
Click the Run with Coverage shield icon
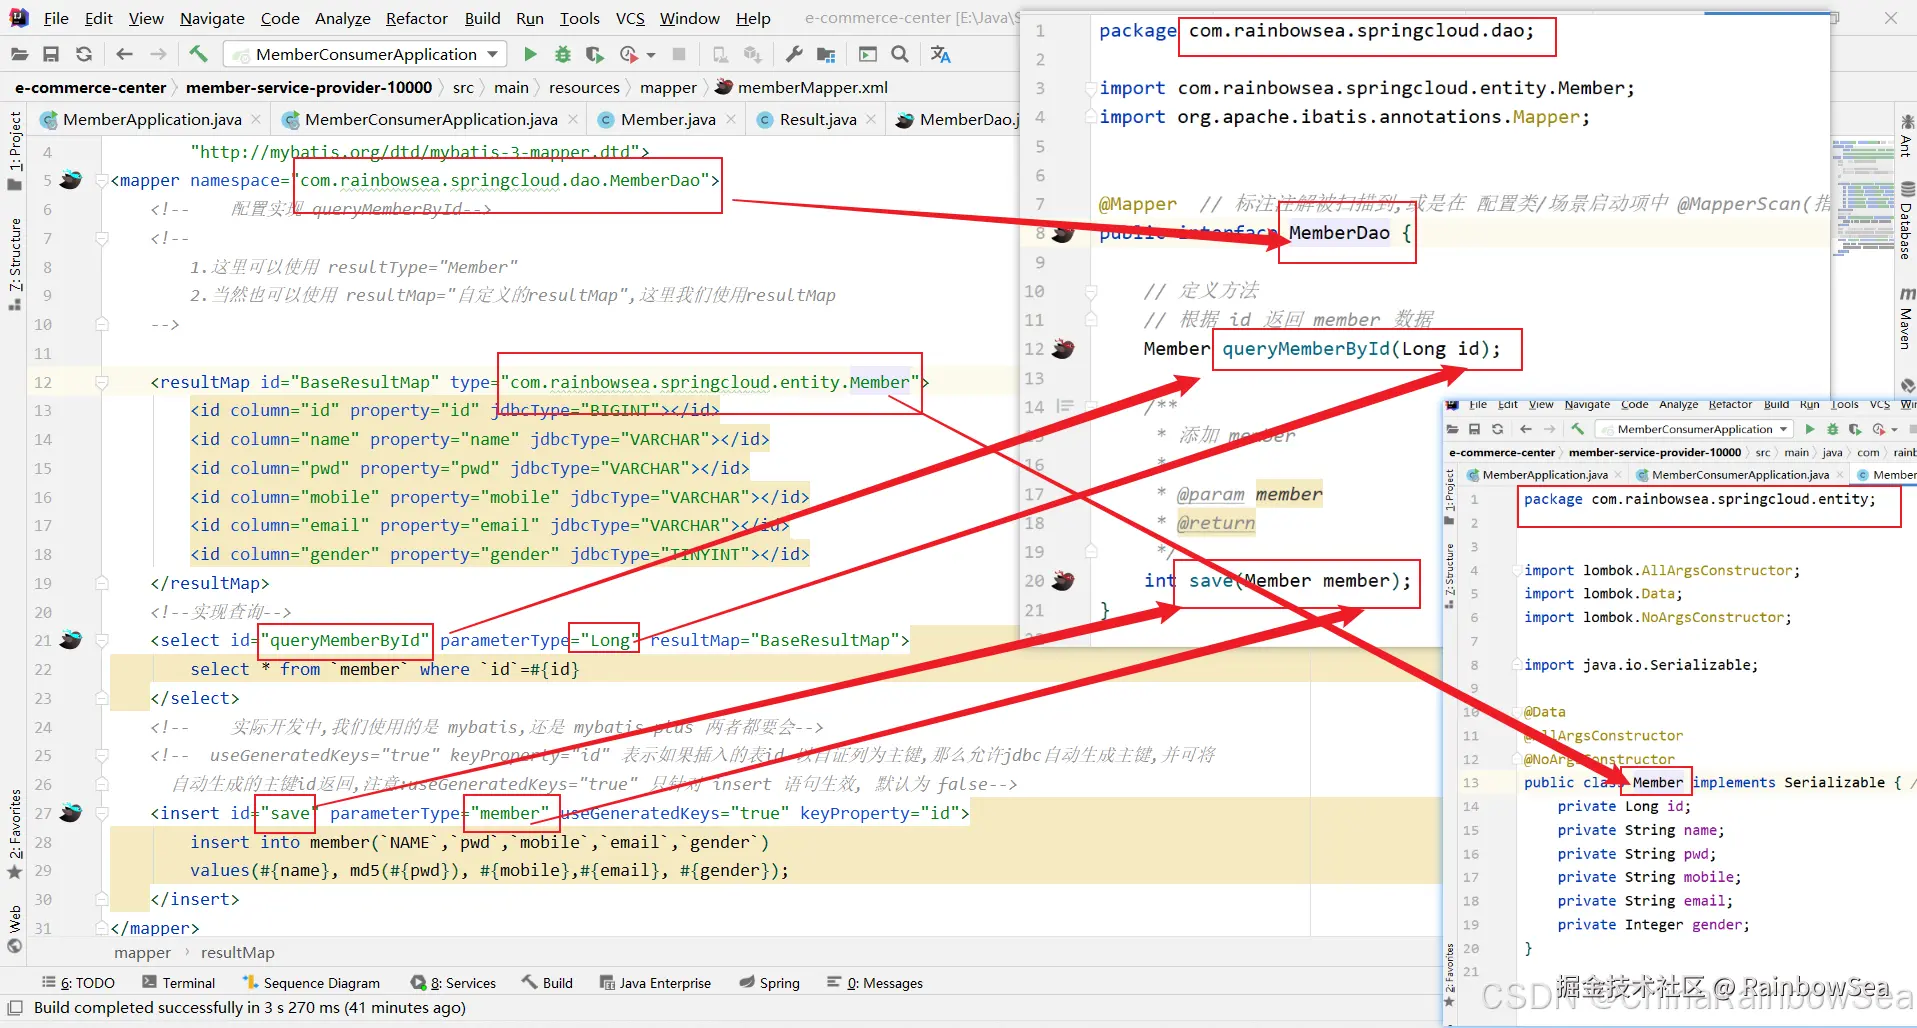595,54
